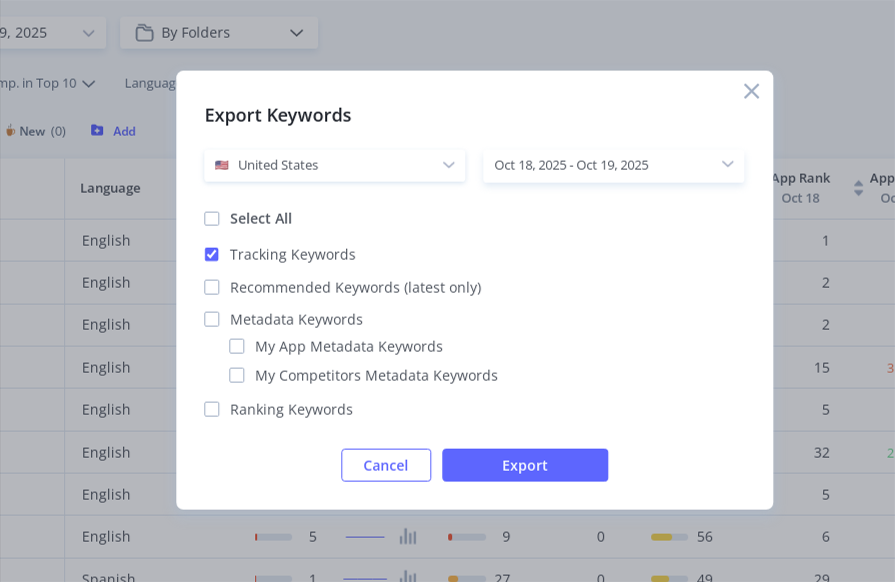Click the Add folder icon
Viewport: 895px width, 582px height.
pos(98,131)
